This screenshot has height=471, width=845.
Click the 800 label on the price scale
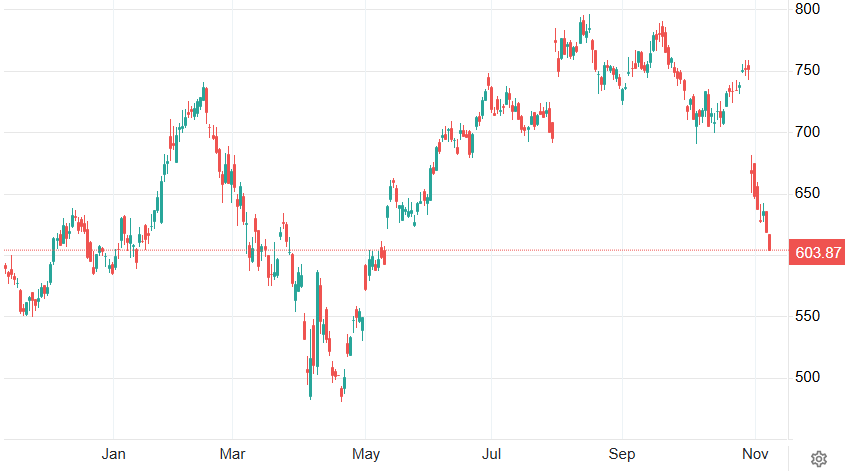(x=808, y=9)
